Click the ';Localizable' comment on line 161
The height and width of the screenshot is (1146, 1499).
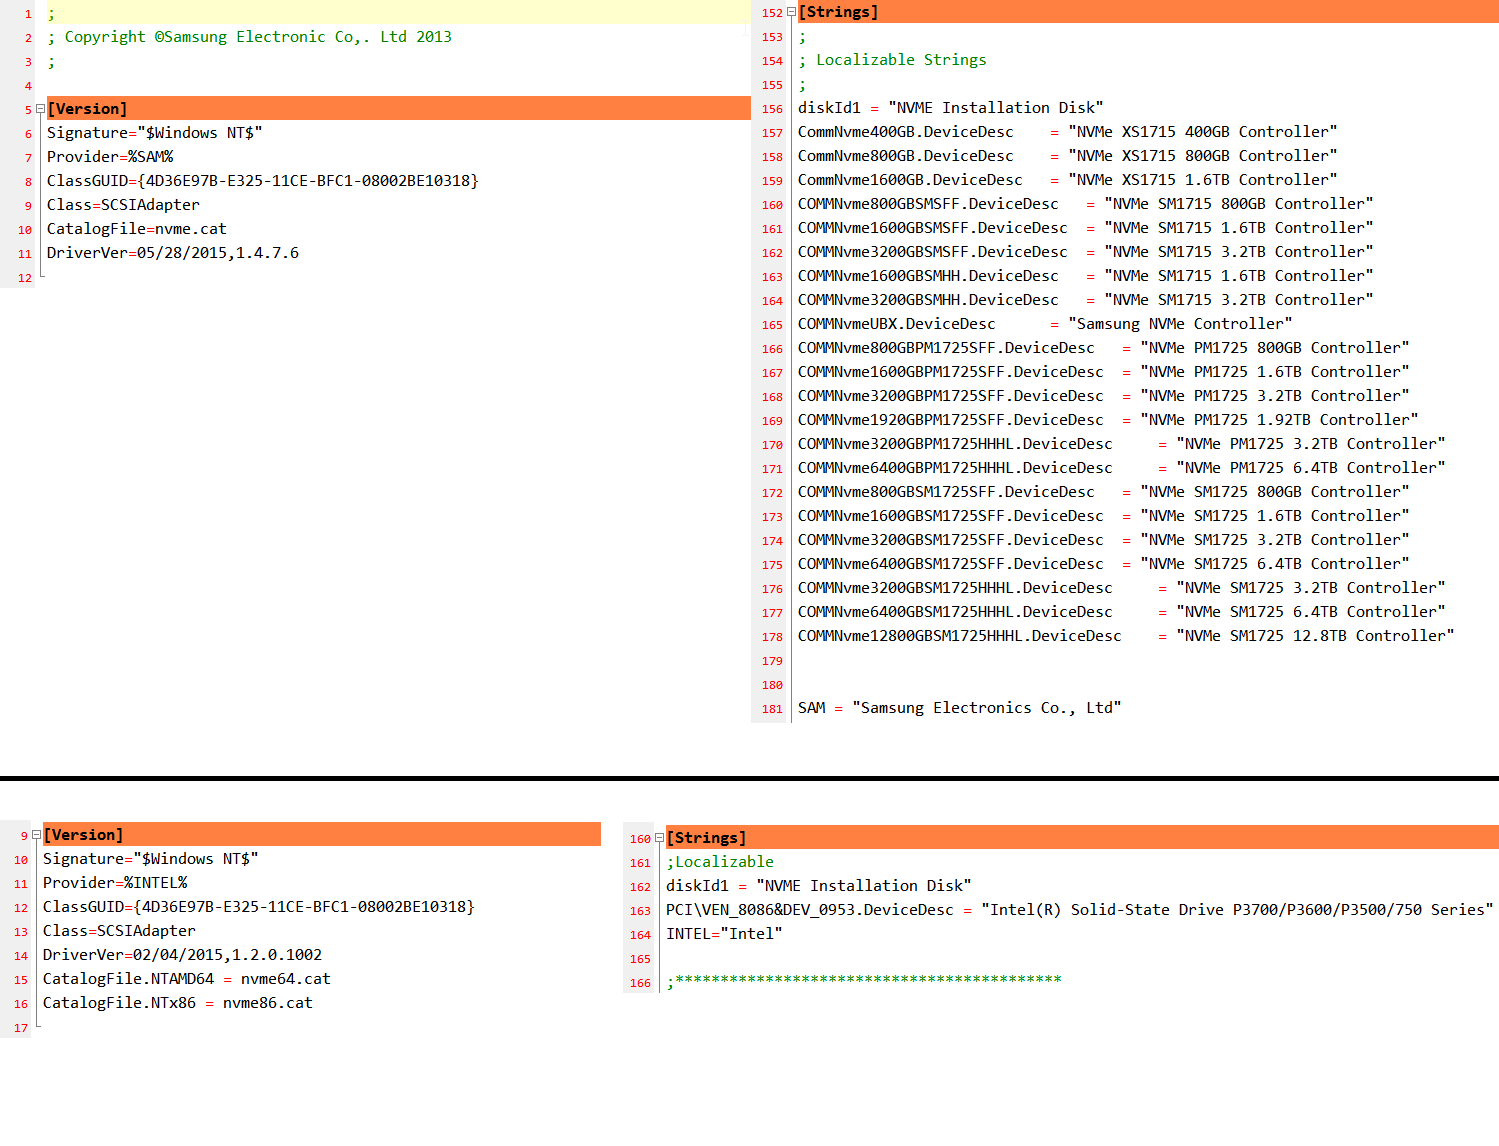coord(720,862)
